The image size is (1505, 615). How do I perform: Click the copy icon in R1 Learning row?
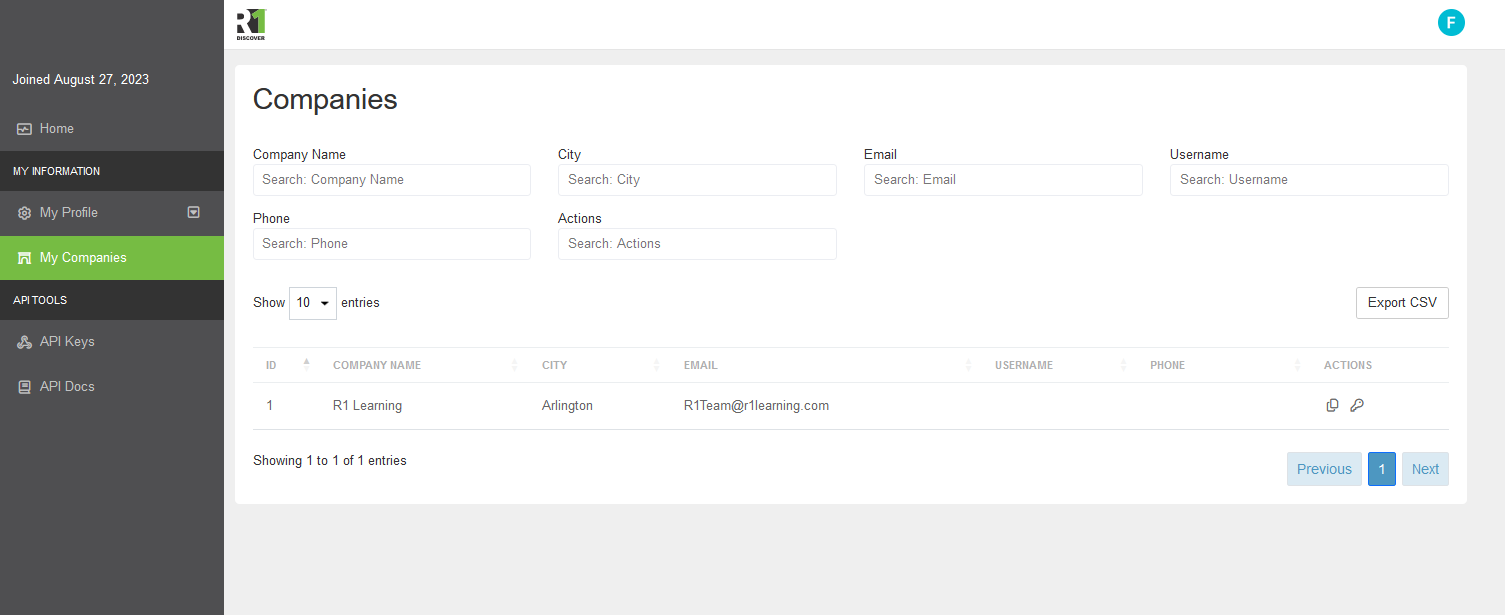pyautogui.click(x=1332, y=405)
